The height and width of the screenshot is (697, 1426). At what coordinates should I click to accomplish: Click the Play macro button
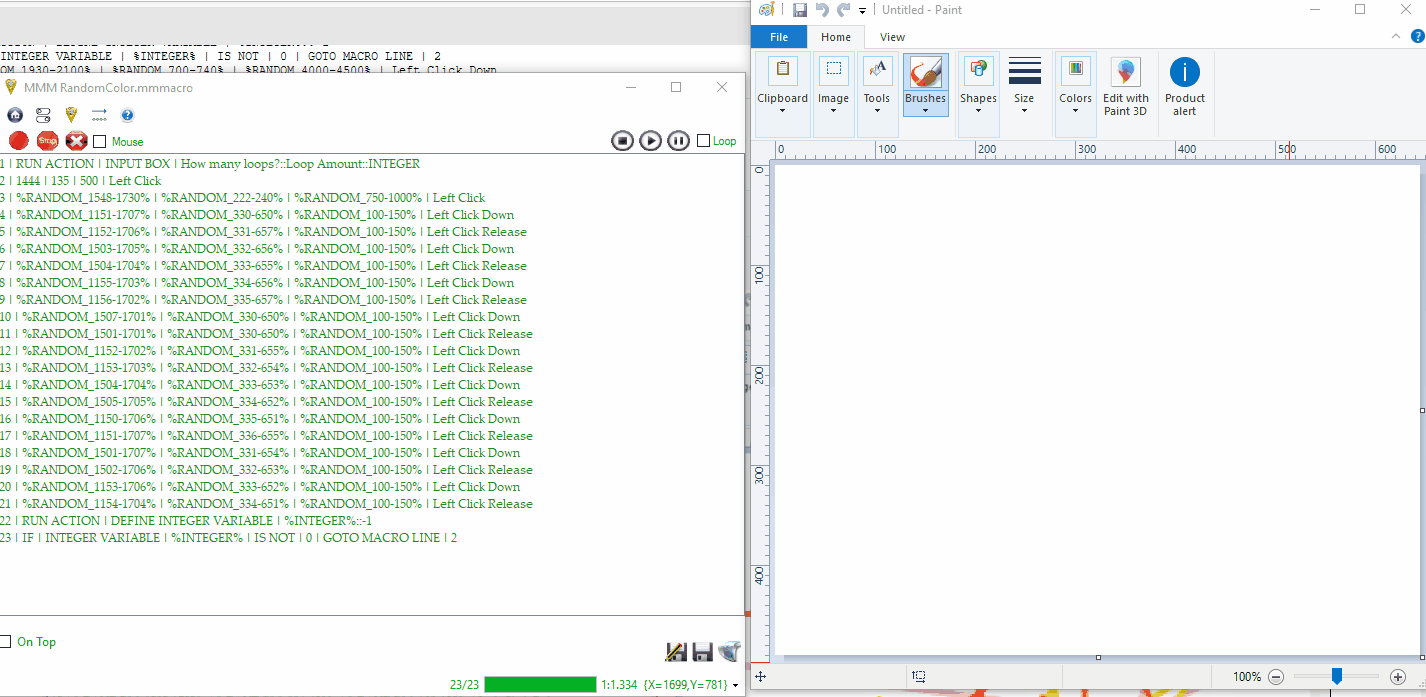pyautogui.click(x=650, y=141)
